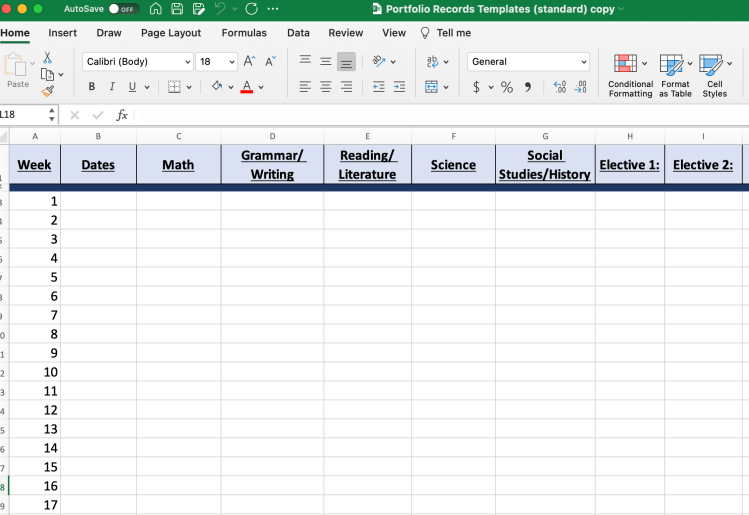Click the Format Painter brush icon
749x515 pixels.
click(x=47, y=91)
